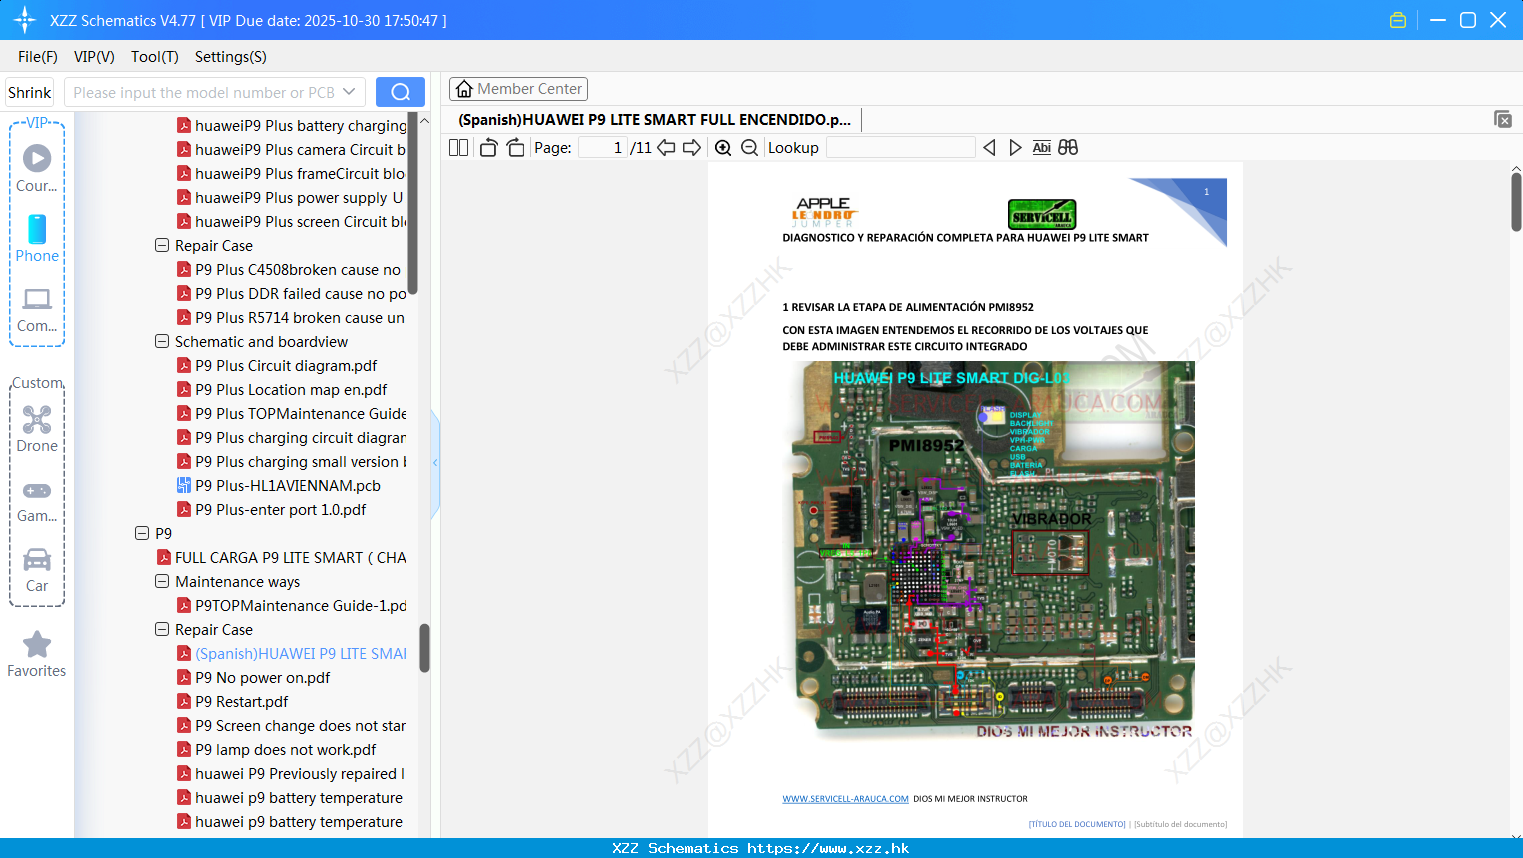This screenshot has height=858, width=1523.
Task: Open P9 No power on.pdf
Action: (x=263, y=677)
